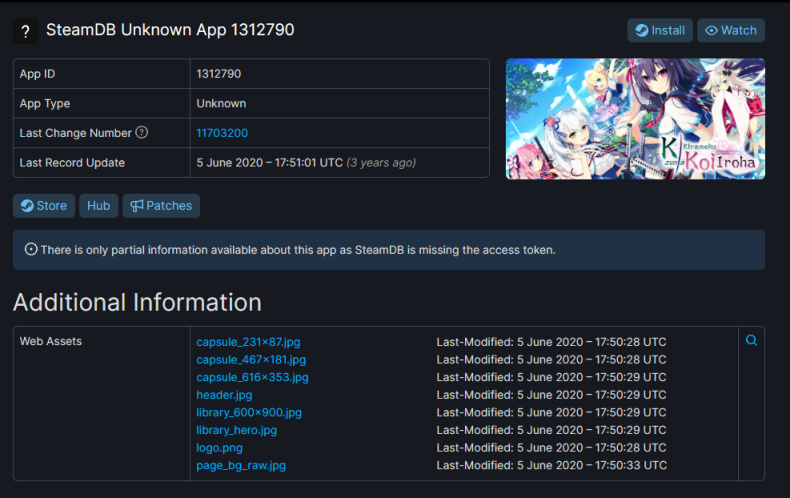
Task: Click the App ID value 1312790
Action: tap(219, 74)
